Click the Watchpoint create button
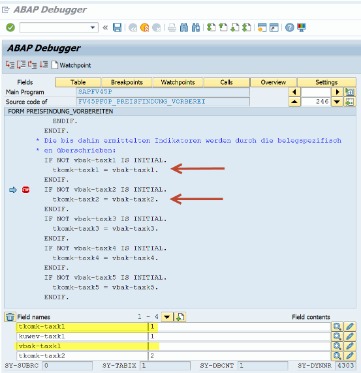Viewport: 361px width, 373px height. (71, 65)
